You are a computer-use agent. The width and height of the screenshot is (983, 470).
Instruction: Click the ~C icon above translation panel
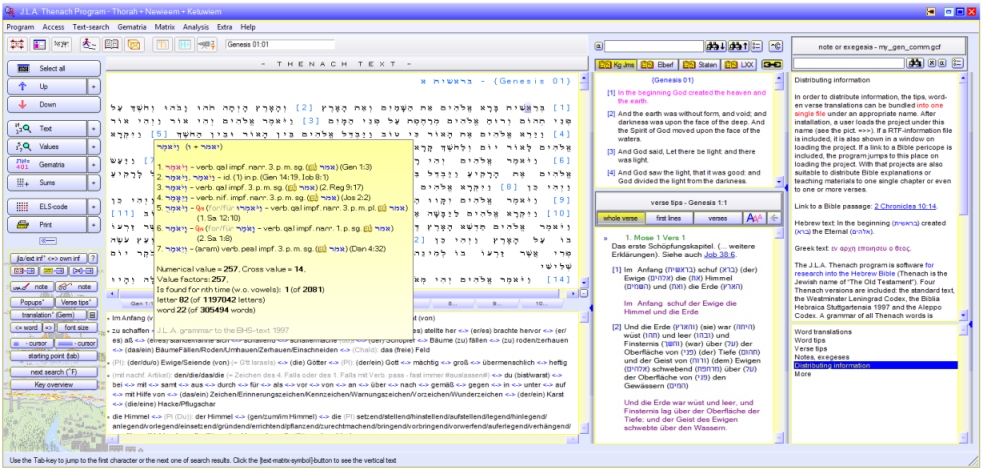tap(775, 46)
